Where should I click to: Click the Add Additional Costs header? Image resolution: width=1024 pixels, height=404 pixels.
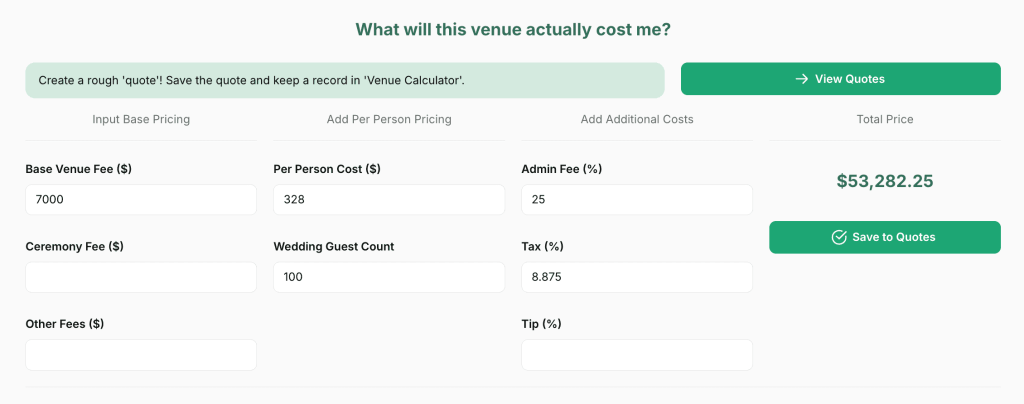(x=637, y=119)
